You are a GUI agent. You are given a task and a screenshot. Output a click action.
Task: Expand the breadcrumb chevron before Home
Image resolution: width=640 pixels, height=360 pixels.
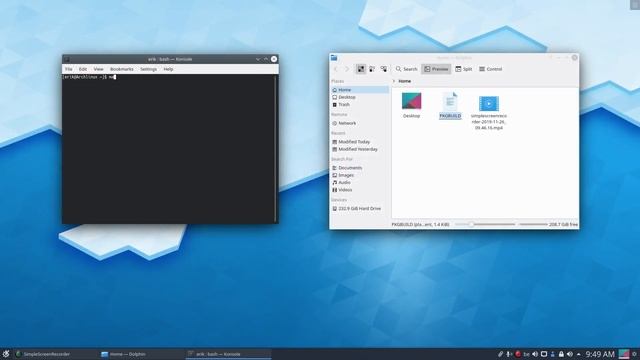coord(394,81)
